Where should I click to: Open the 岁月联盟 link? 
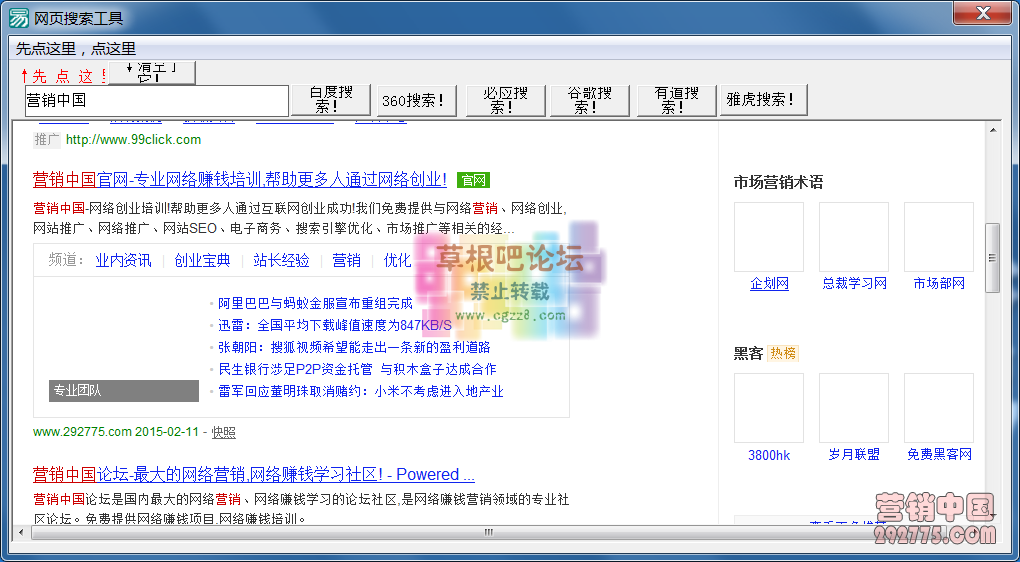854,455
